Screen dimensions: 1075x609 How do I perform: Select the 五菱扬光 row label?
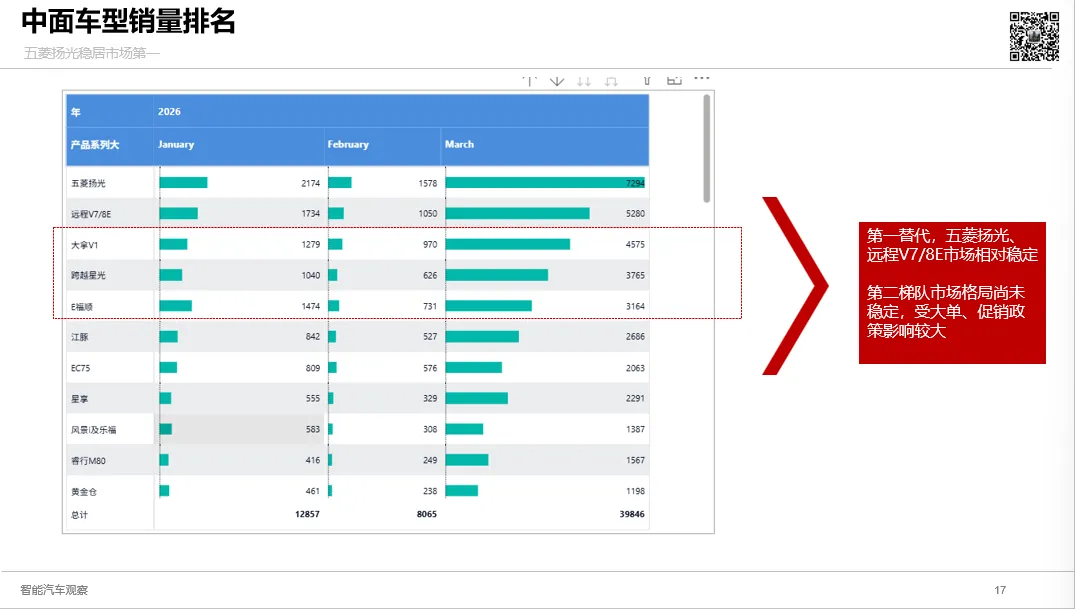pyautogui.click(x=88, y=183)
